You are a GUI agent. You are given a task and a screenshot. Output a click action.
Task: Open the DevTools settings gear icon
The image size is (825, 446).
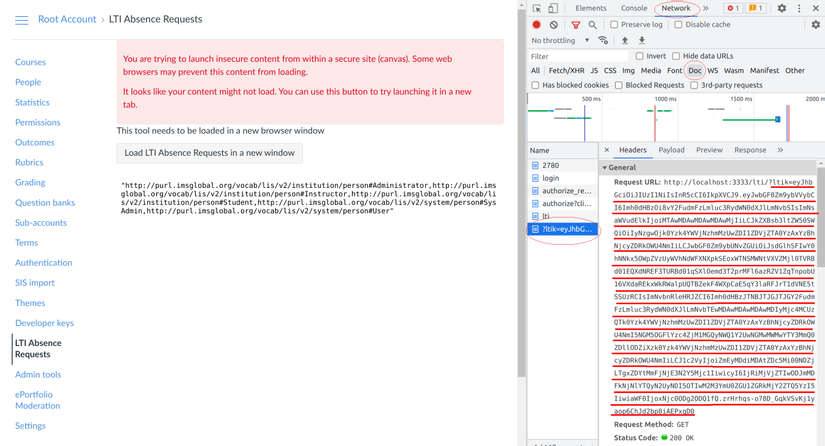click(x=782, y=8)
